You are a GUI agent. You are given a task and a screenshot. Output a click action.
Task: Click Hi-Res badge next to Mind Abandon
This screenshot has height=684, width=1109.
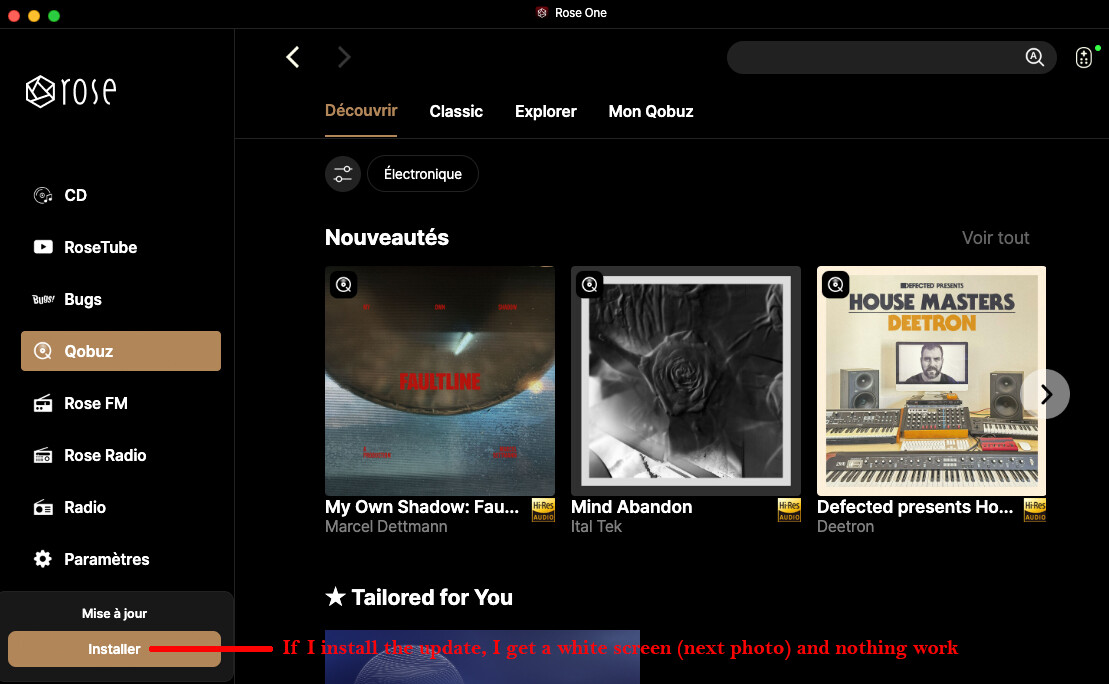[x=789, y=510]
